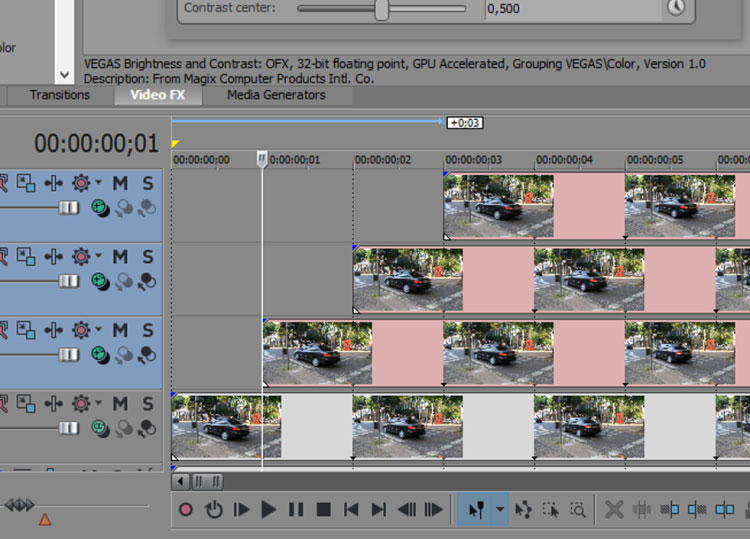This screenshot has height=539, width=750.
Task: Click the timeline playhead cursor handle
Action: tap(262, 159)
